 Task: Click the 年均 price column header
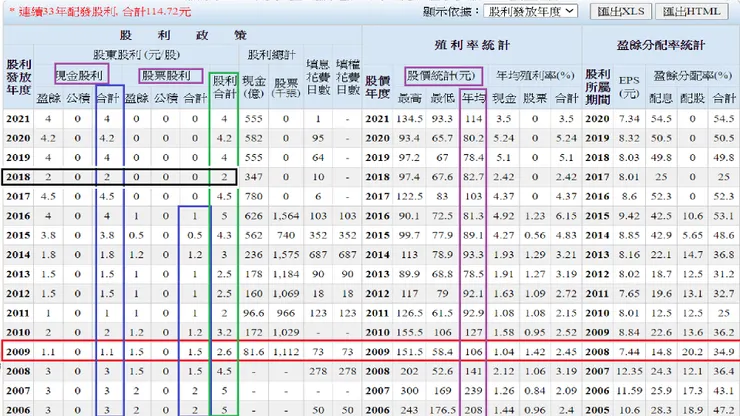(473, 98)
